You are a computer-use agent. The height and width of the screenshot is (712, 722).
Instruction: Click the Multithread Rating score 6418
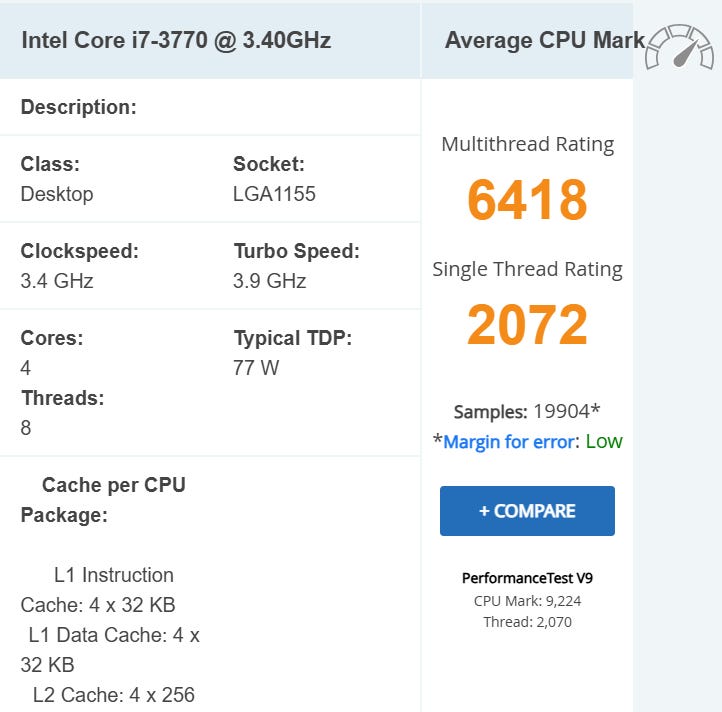pos(527,200)
